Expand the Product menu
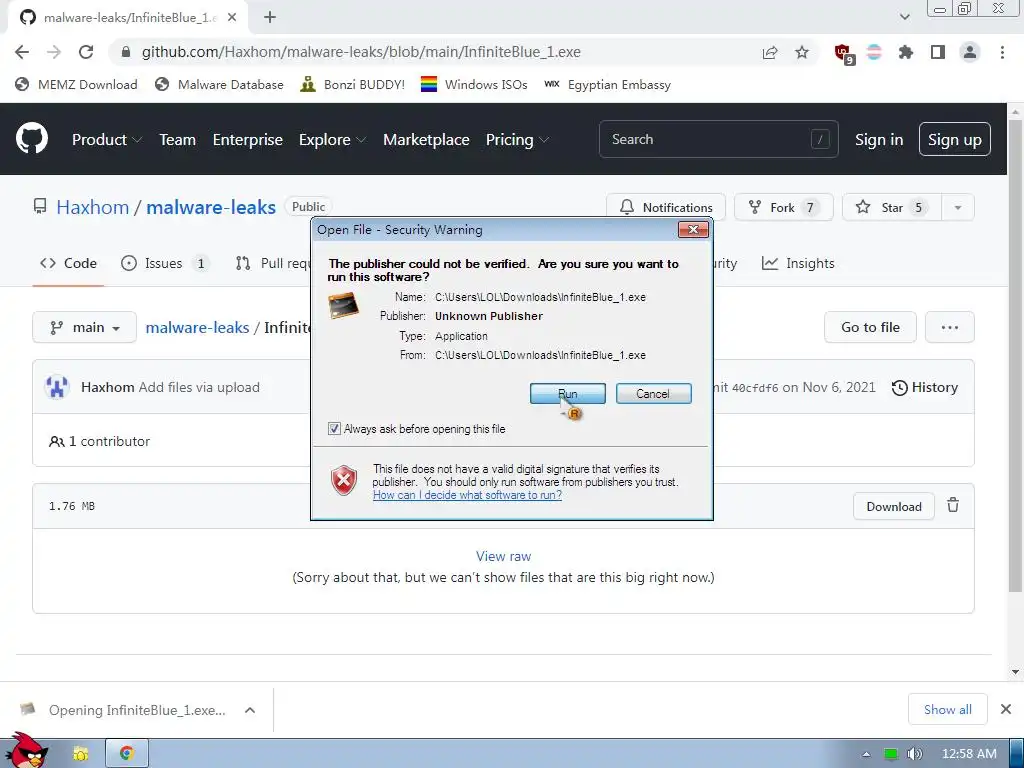Screen dimensions: 1024x768 (106, 139)
